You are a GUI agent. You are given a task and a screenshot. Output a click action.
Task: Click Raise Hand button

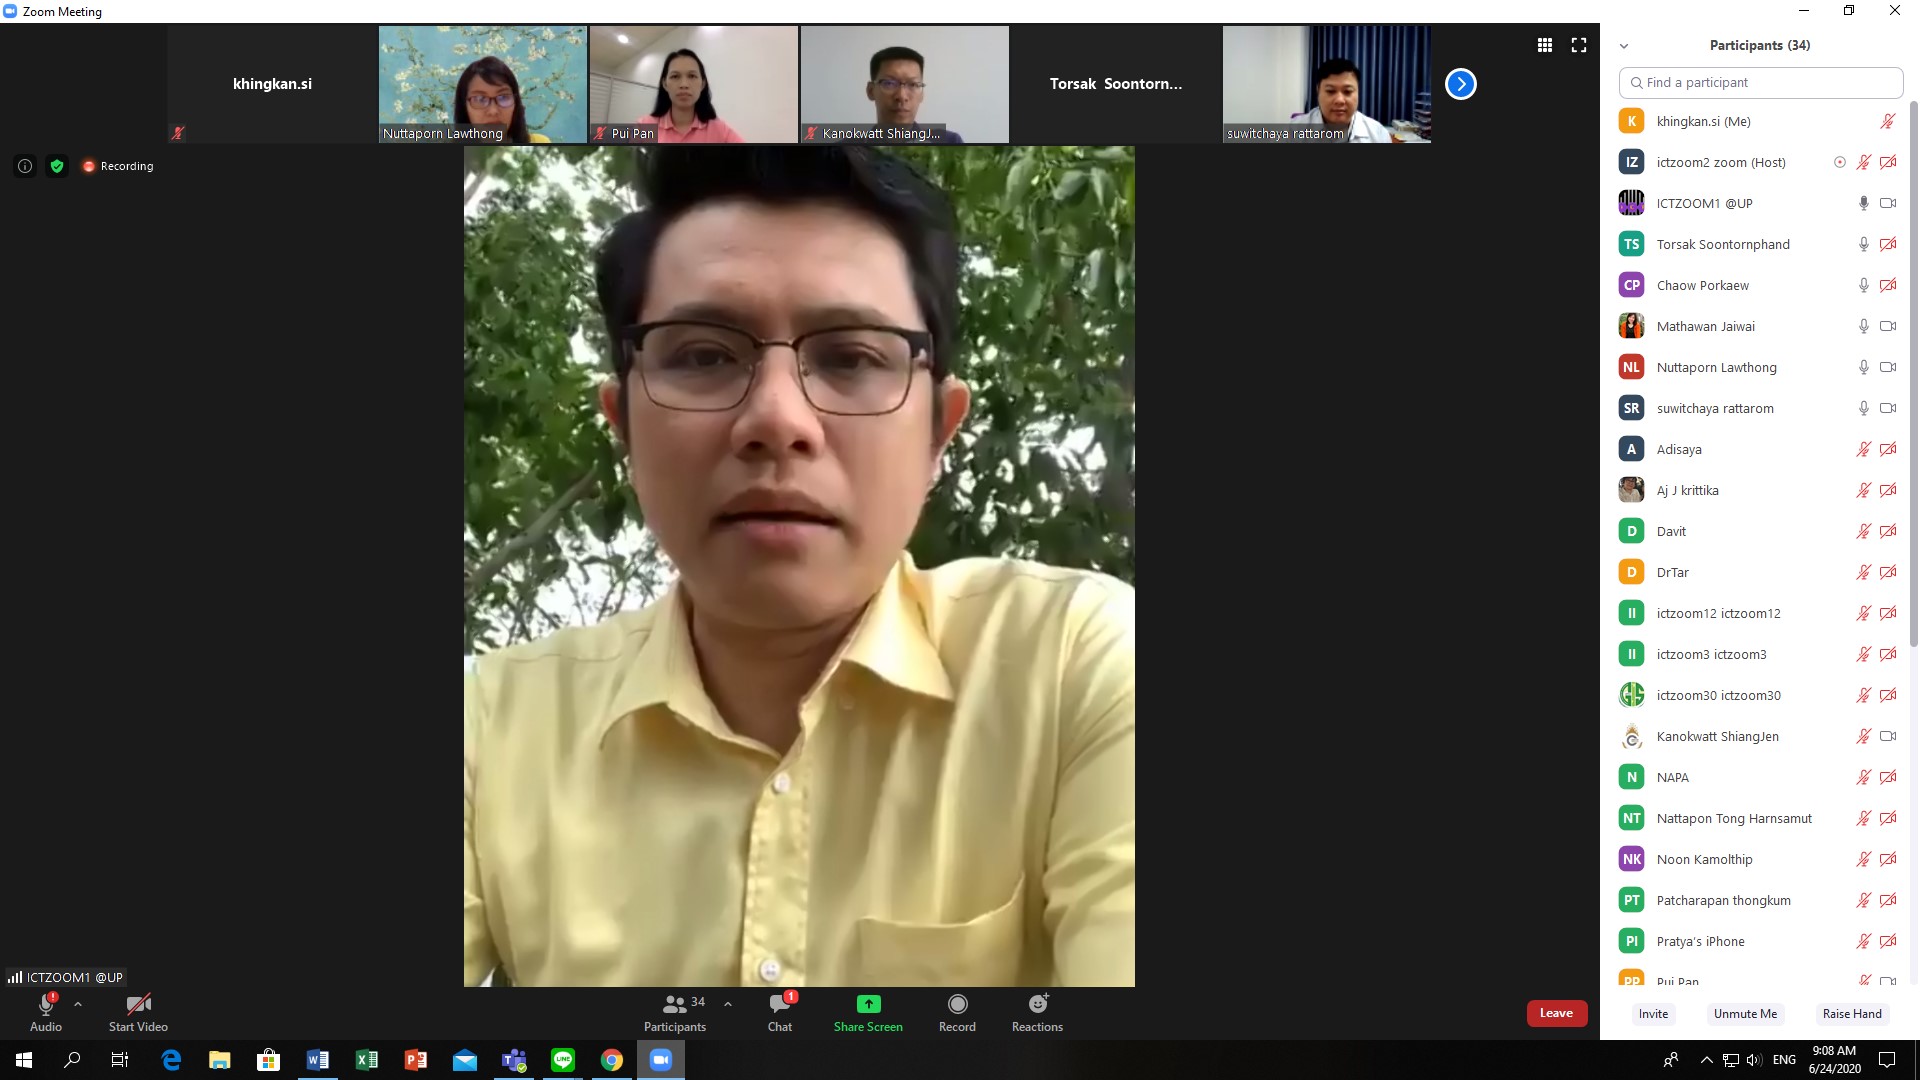[1852, 1013]
